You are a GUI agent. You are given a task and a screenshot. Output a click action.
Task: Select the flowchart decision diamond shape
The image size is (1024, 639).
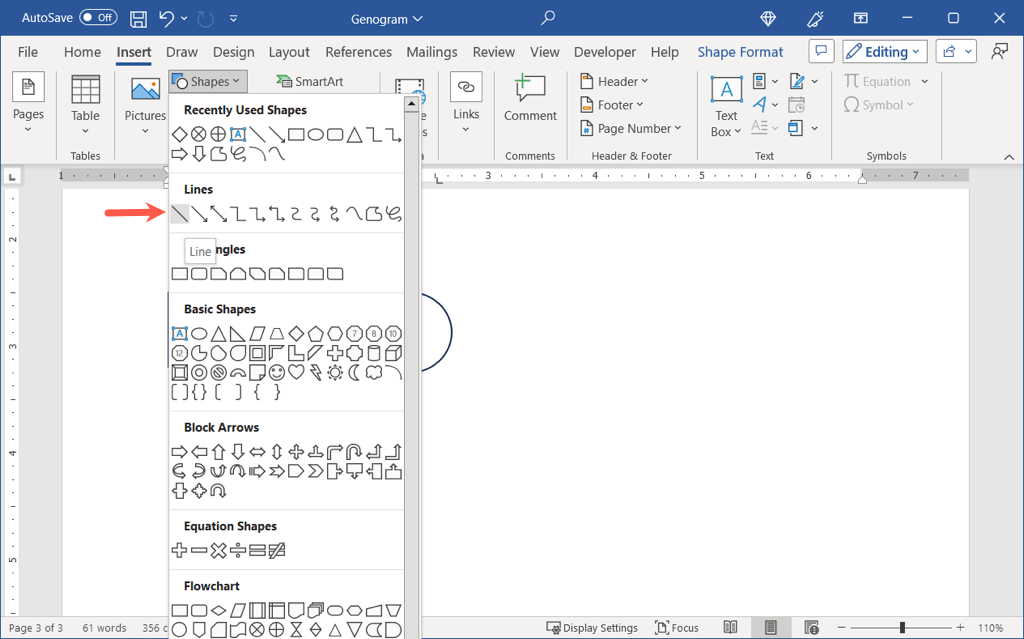click(x=218, y=610)
